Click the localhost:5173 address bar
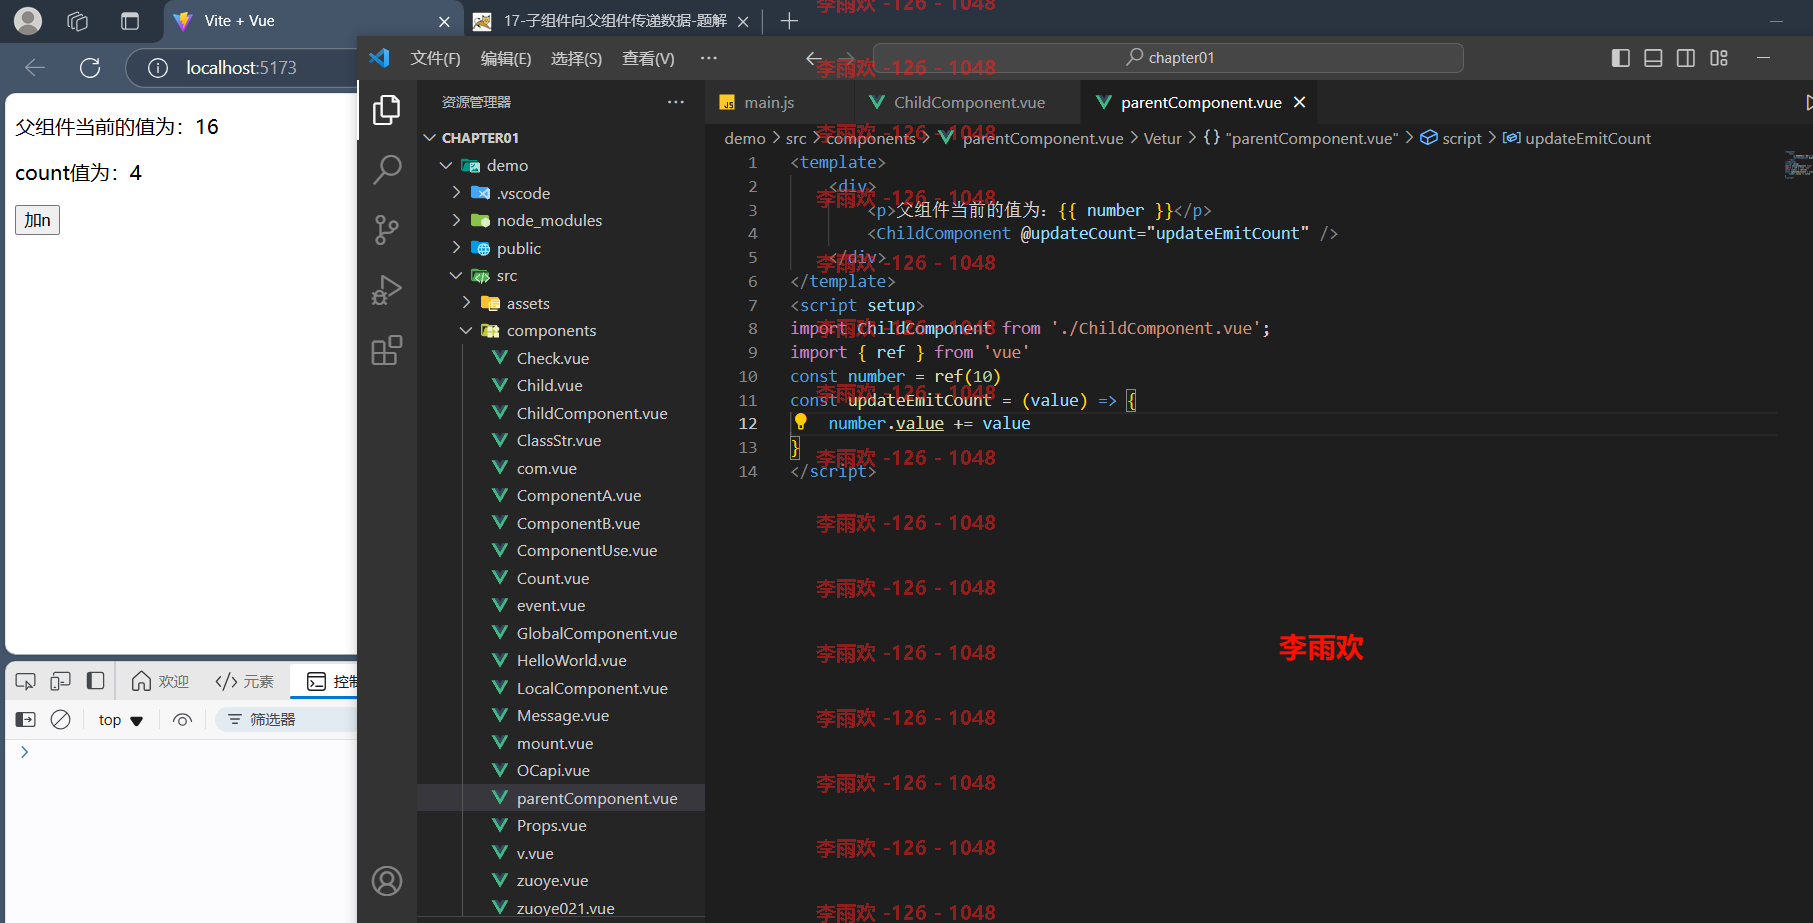Image resolution: width=1813 pixels, height=923 pixels. coord(241,67)
